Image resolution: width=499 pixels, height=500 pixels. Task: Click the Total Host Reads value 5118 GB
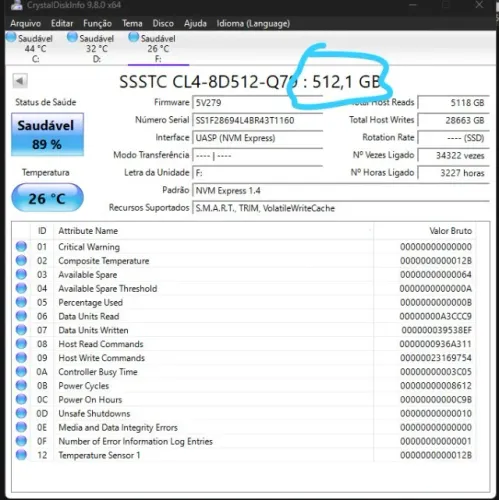pyautogui.click(x=454, y=103)
